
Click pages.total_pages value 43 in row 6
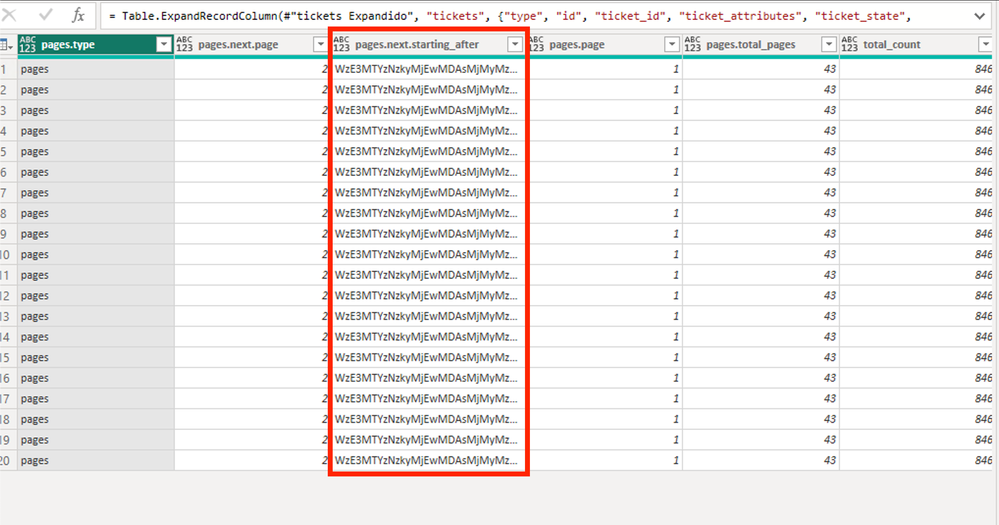point(761,172)
